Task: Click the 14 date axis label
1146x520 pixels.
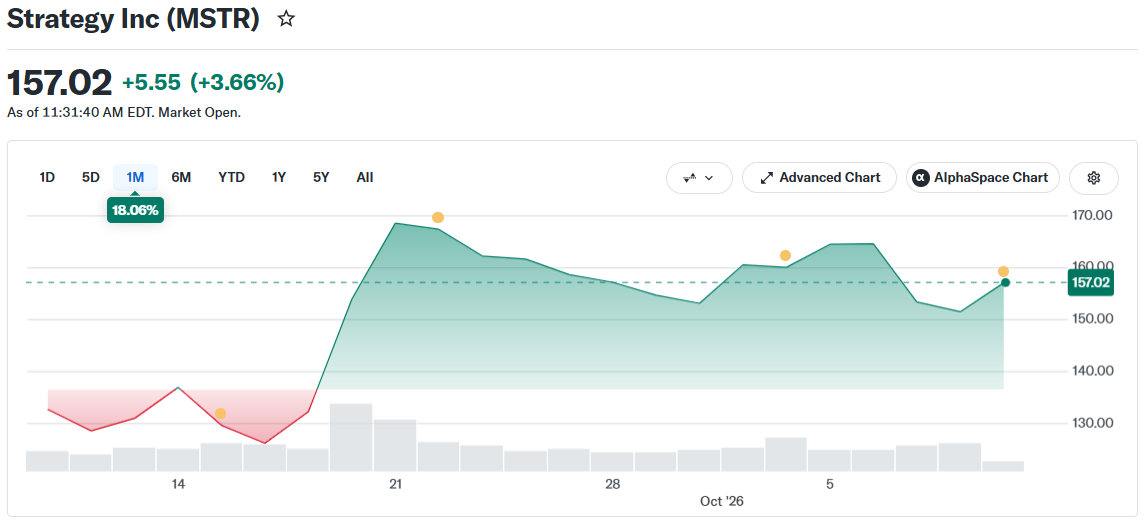Action: tap(178, 484)
